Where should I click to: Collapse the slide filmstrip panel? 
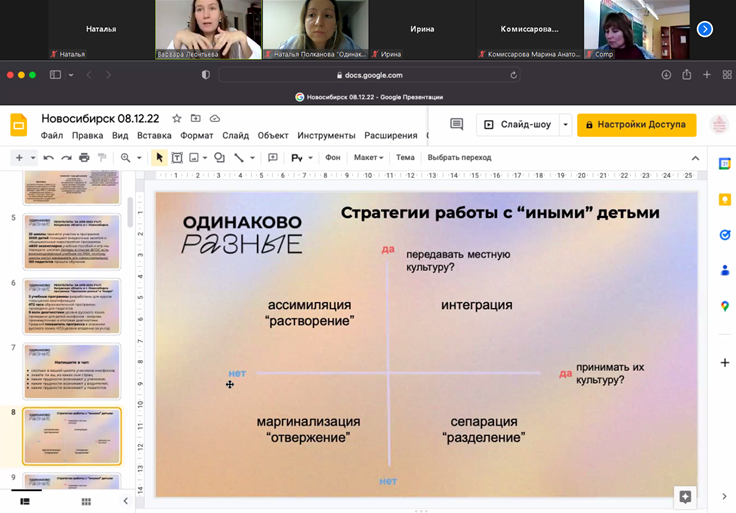(x=125, y=501)
